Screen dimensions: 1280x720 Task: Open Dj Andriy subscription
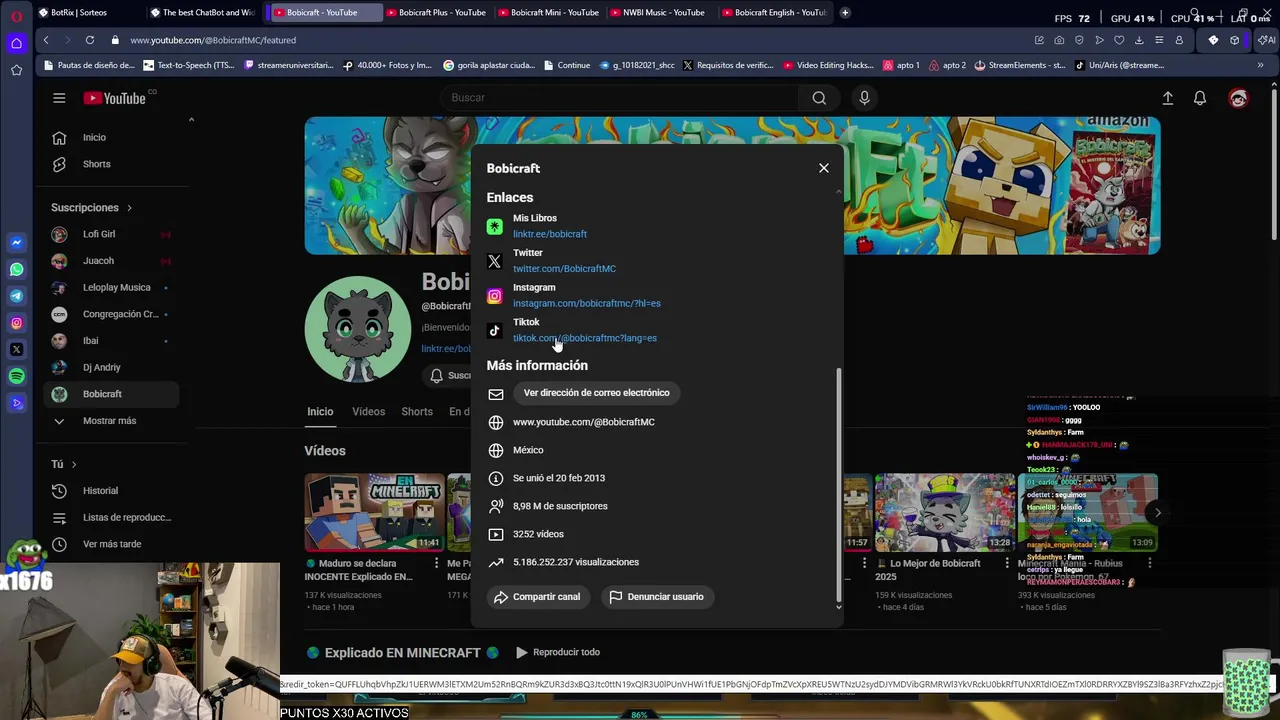coord(110,367)
